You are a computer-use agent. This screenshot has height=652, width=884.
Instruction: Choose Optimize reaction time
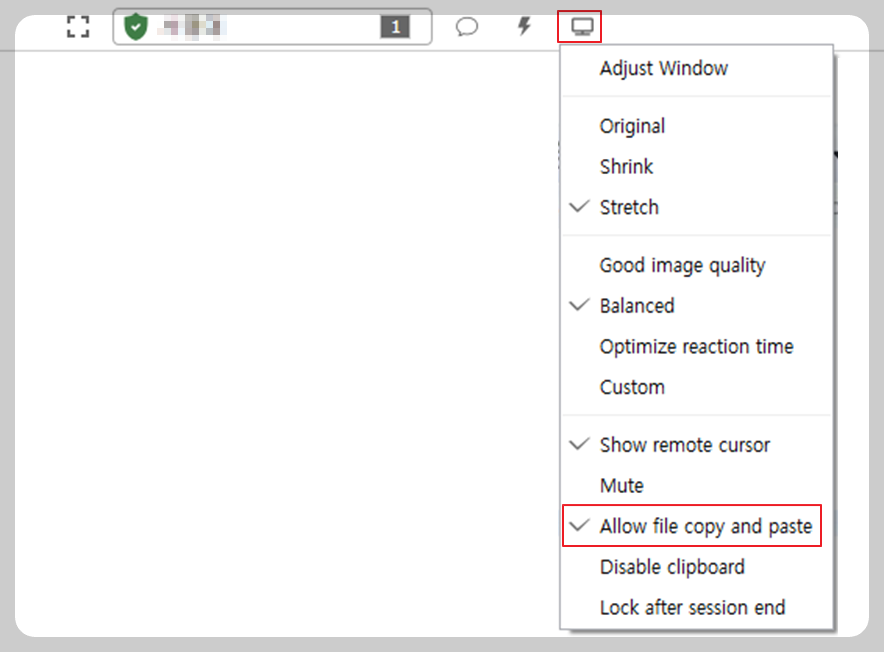pyautogui.click(x=696, y=346)
